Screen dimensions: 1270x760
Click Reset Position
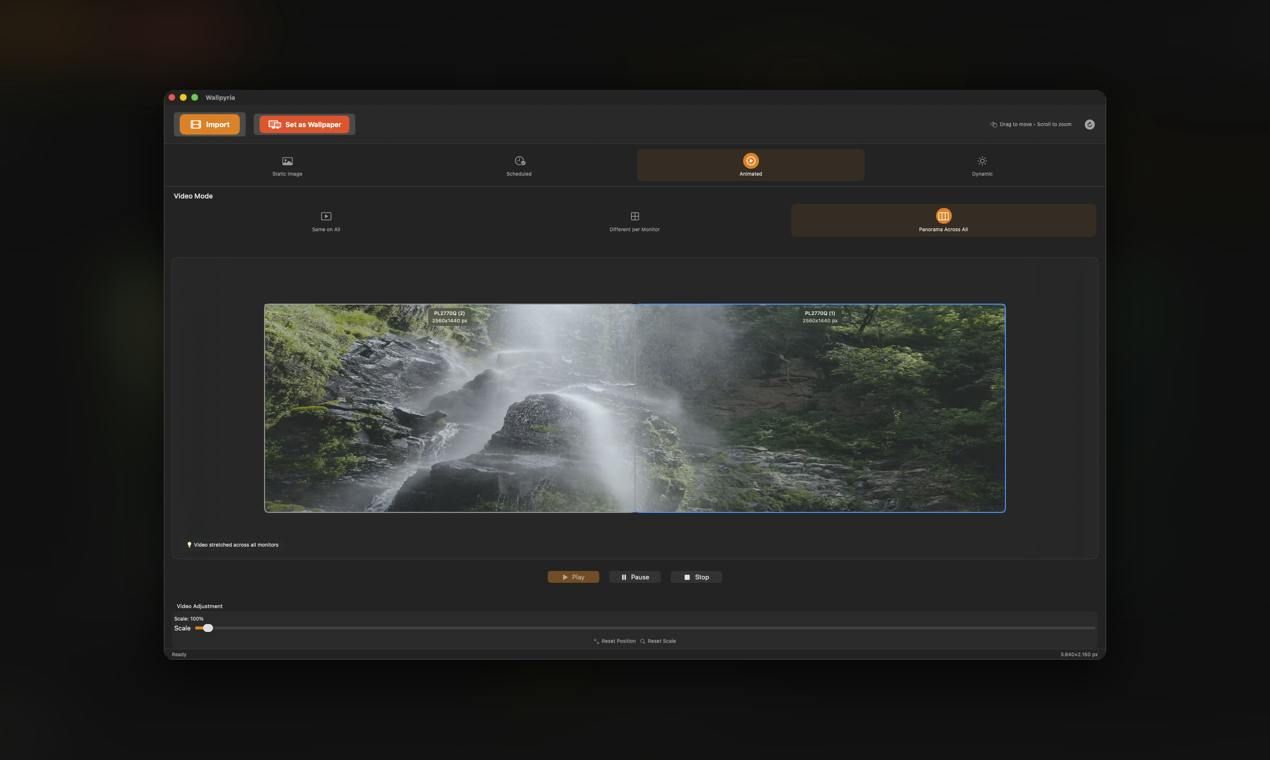coord(614,641)
